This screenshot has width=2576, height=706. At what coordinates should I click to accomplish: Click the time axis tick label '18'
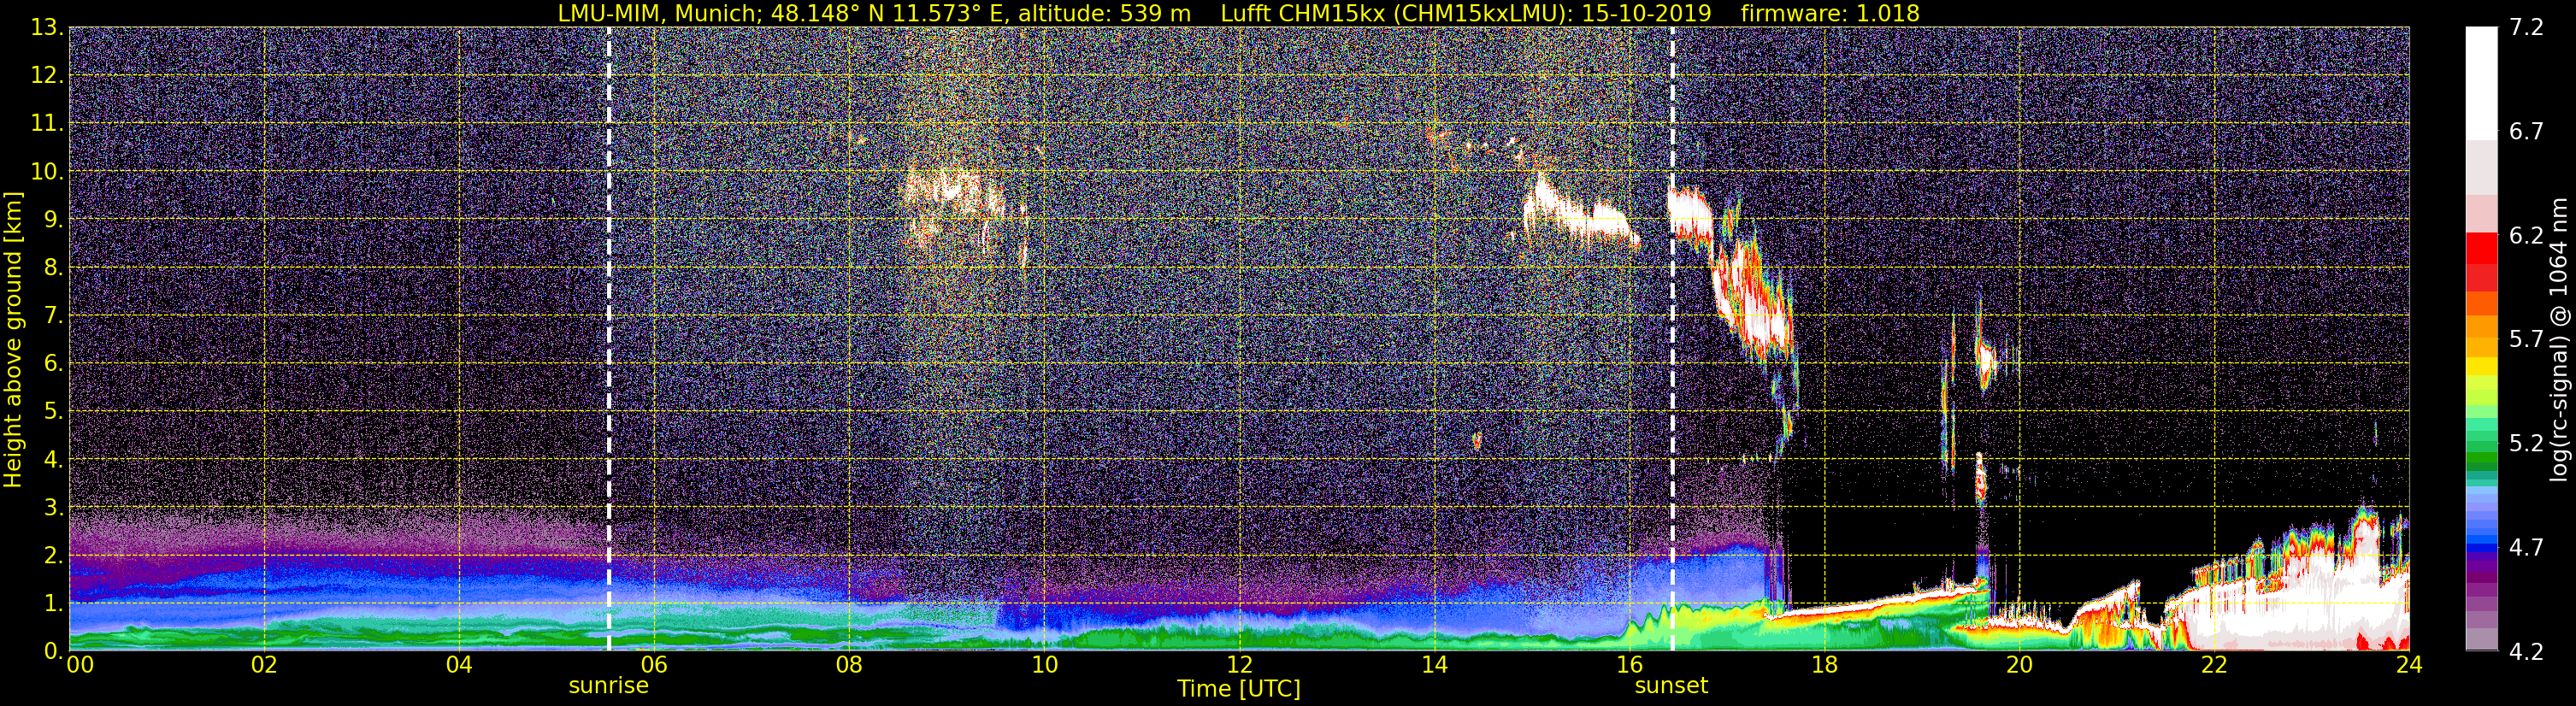point(1824,665)
